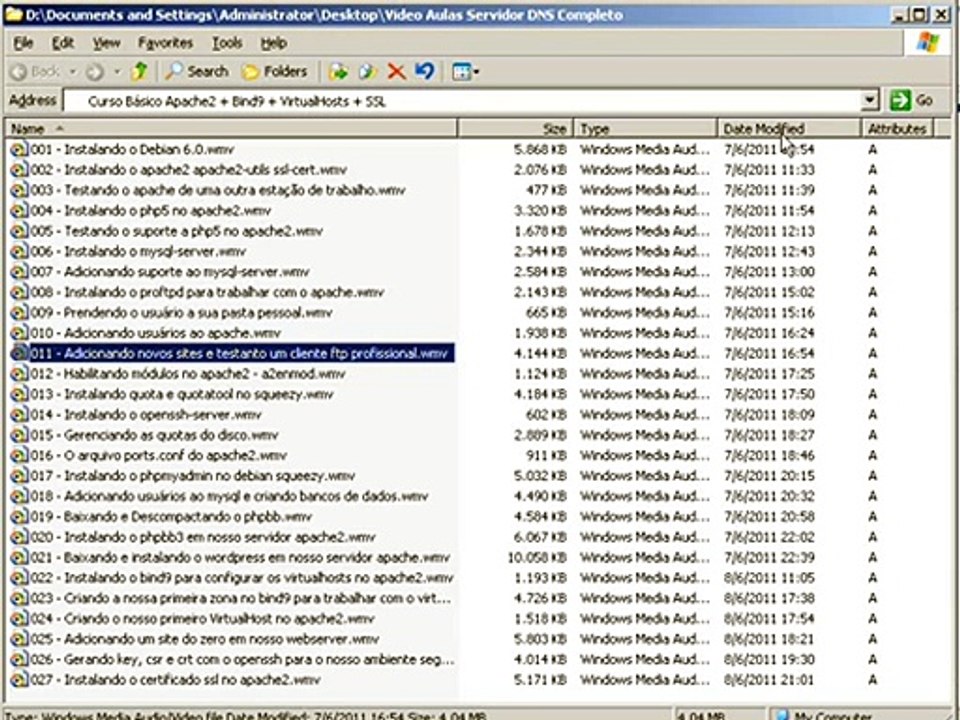Click the 7/6/2011 22:02 date cell
This screenshot has height=720, width=960.
click(770, 537)
